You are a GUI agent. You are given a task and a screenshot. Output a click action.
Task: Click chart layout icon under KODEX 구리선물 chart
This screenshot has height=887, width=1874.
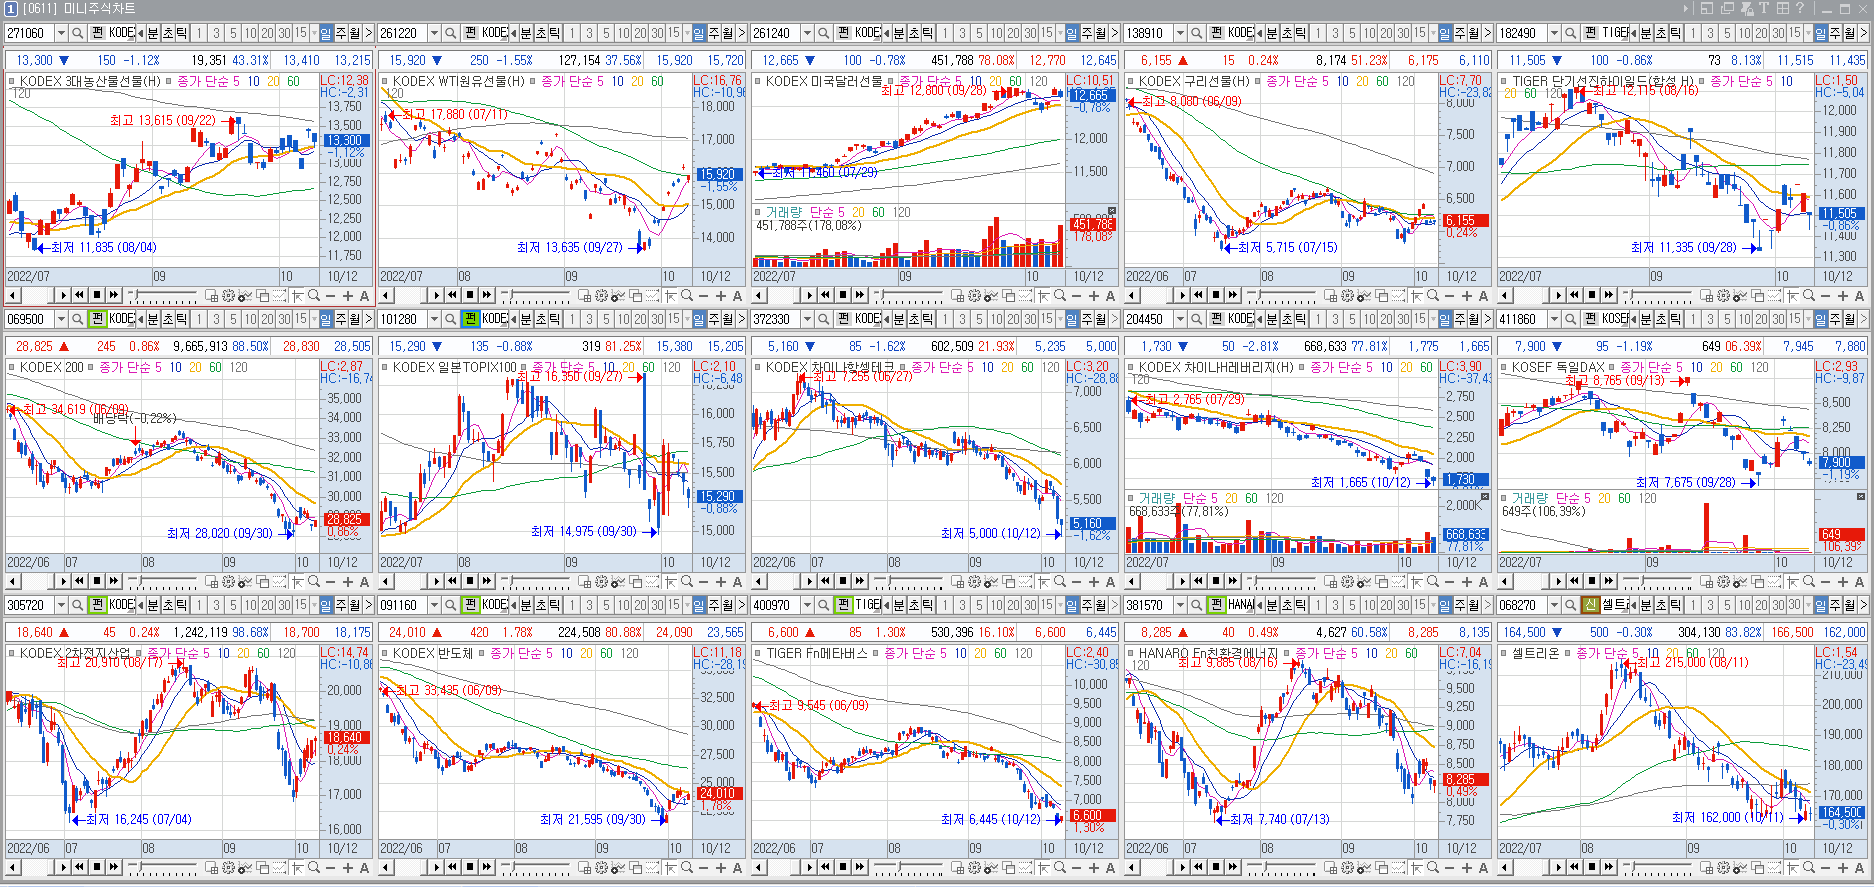1330,295
